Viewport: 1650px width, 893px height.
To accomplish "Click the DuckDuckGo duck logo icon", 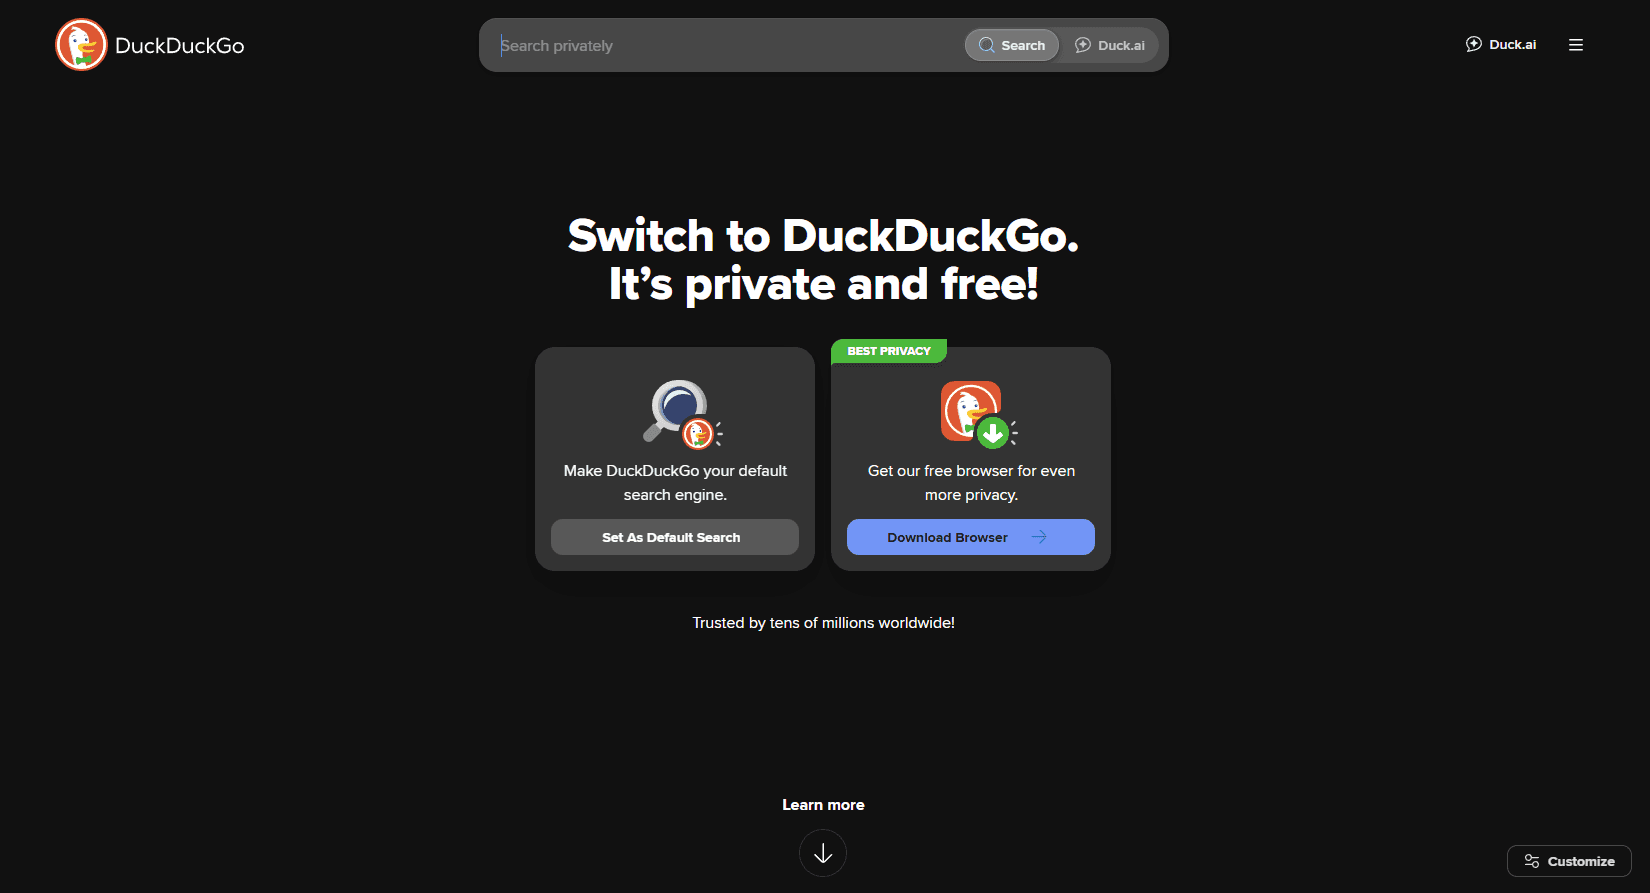I will tap(81, 45).
